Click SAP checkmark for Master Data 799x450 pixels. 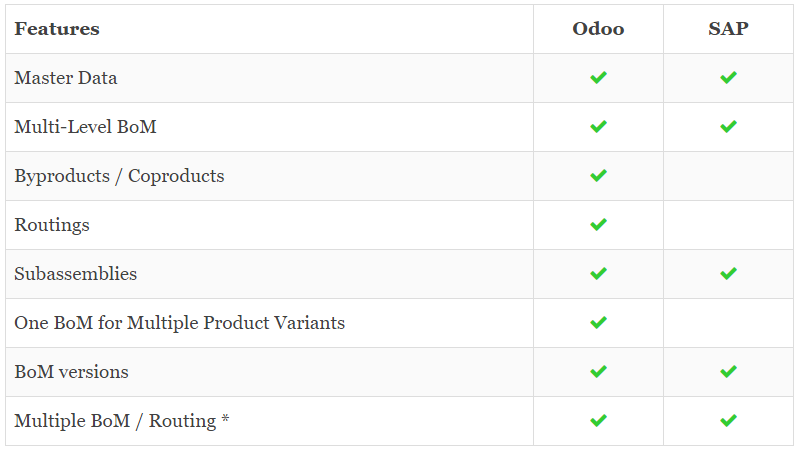(728, 77)
